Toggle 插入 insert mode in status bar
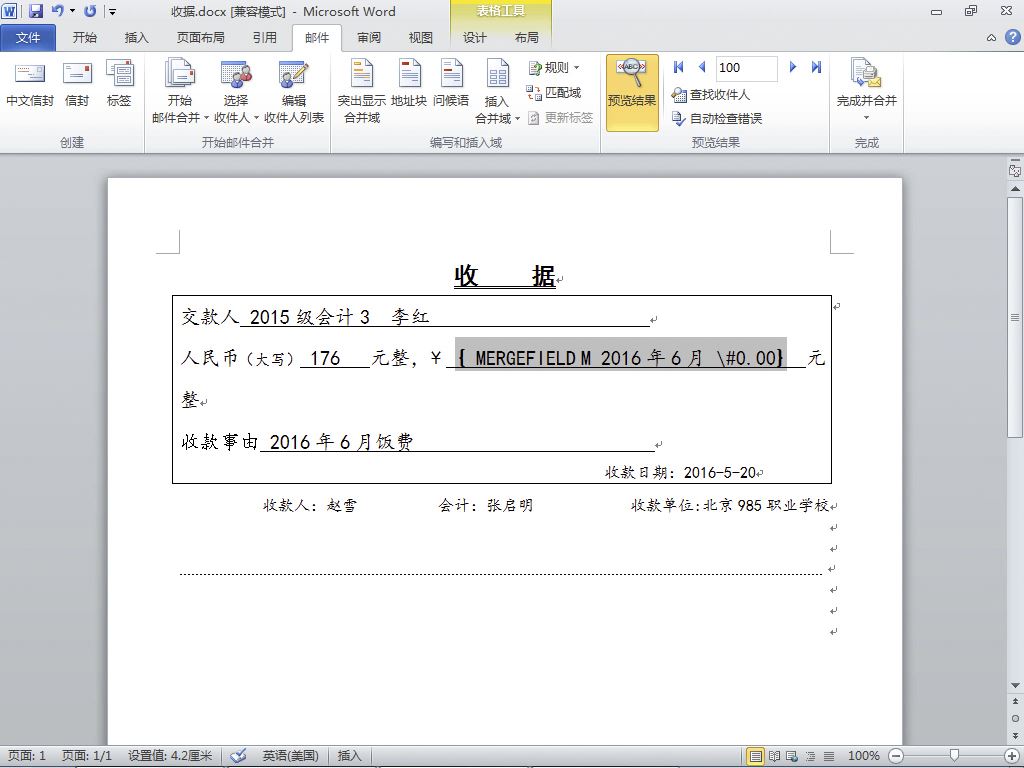 click(349, 756)
